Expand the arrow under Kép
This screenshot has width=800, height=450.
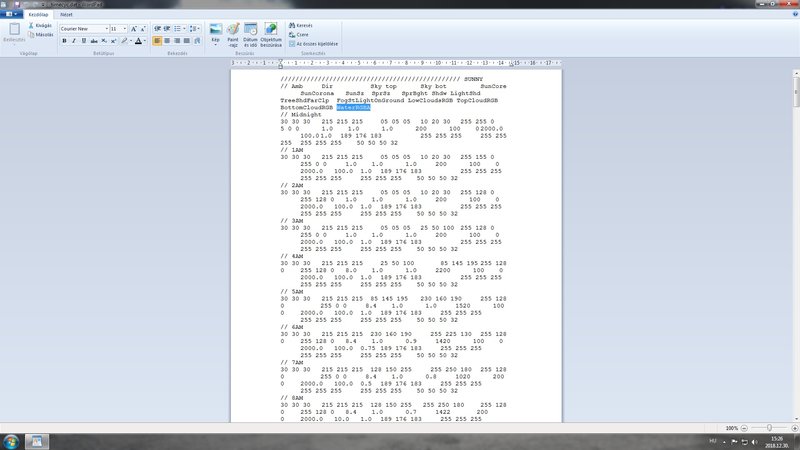pos(216,44)
